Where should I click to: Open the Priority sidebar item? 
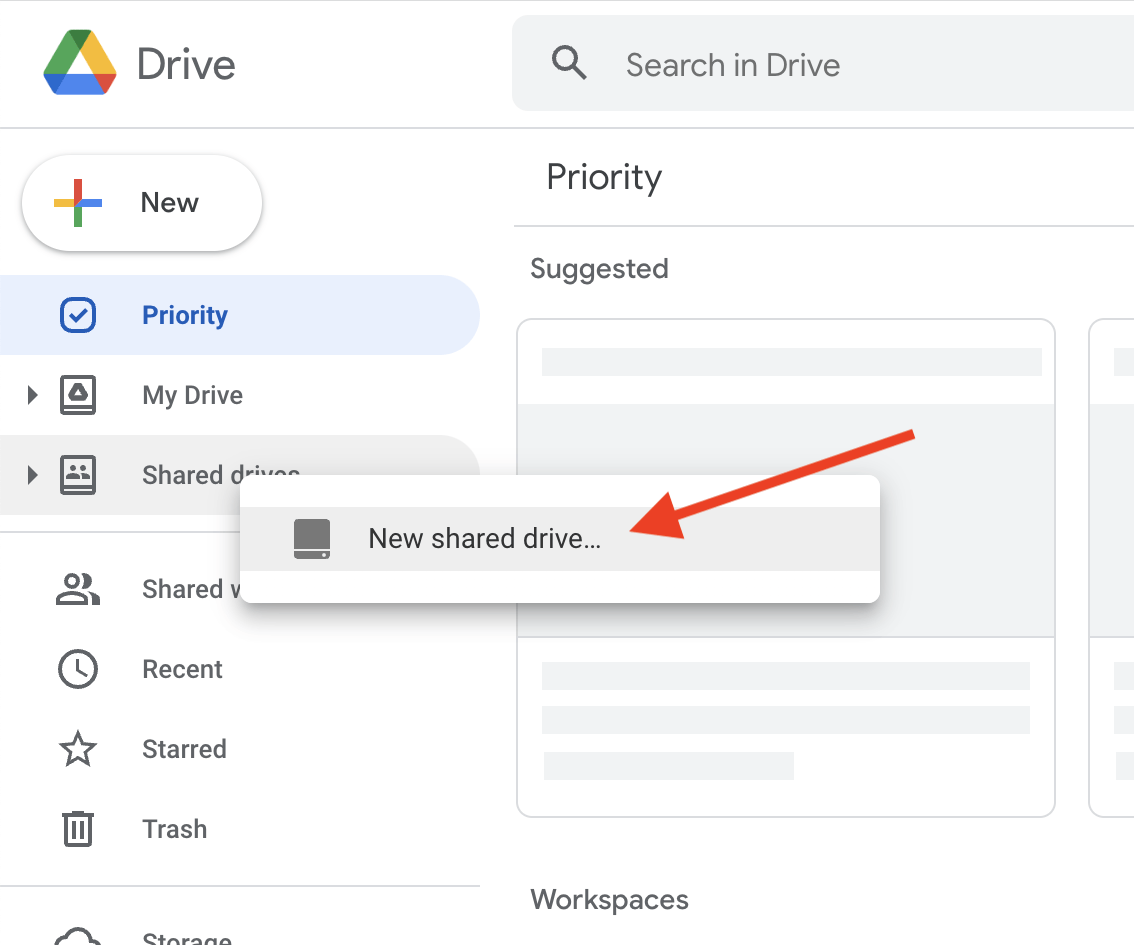pos(185,315)
